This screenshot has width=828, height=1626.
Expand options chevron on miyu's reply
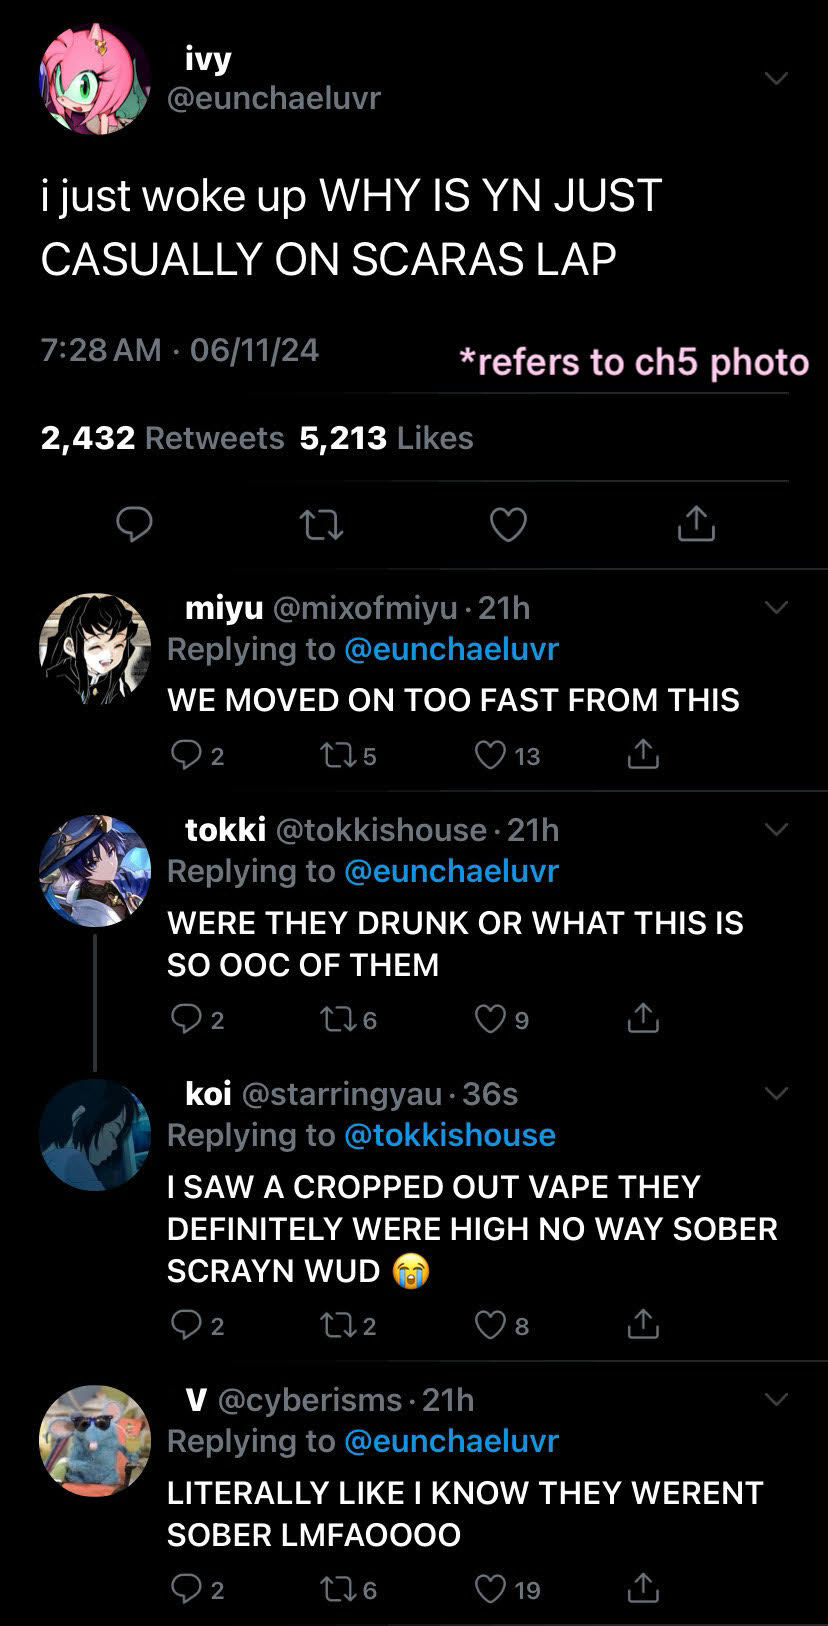[776, 607]
